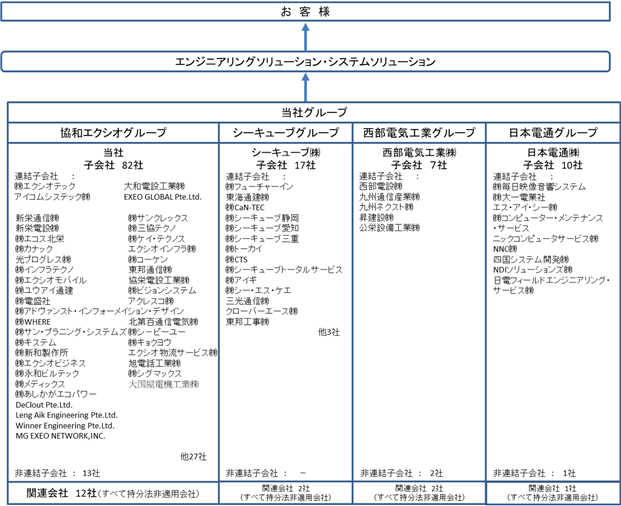This screenshot has height=506, width=621.
Task: Select ㈱エクシオモバイル entry
Action: [x=51, y=280]
